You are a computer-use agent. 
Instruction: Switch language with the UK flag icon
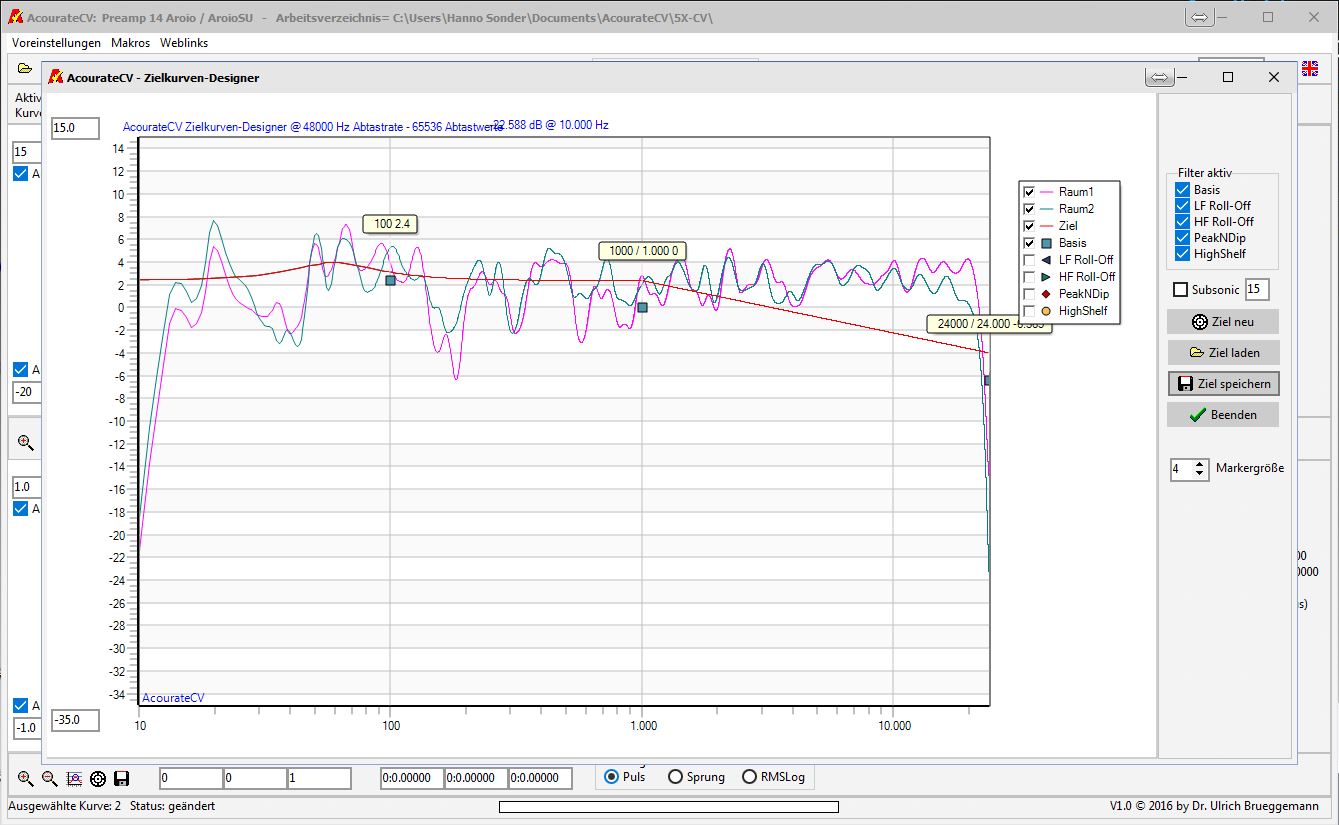[x=1309, y=68]
